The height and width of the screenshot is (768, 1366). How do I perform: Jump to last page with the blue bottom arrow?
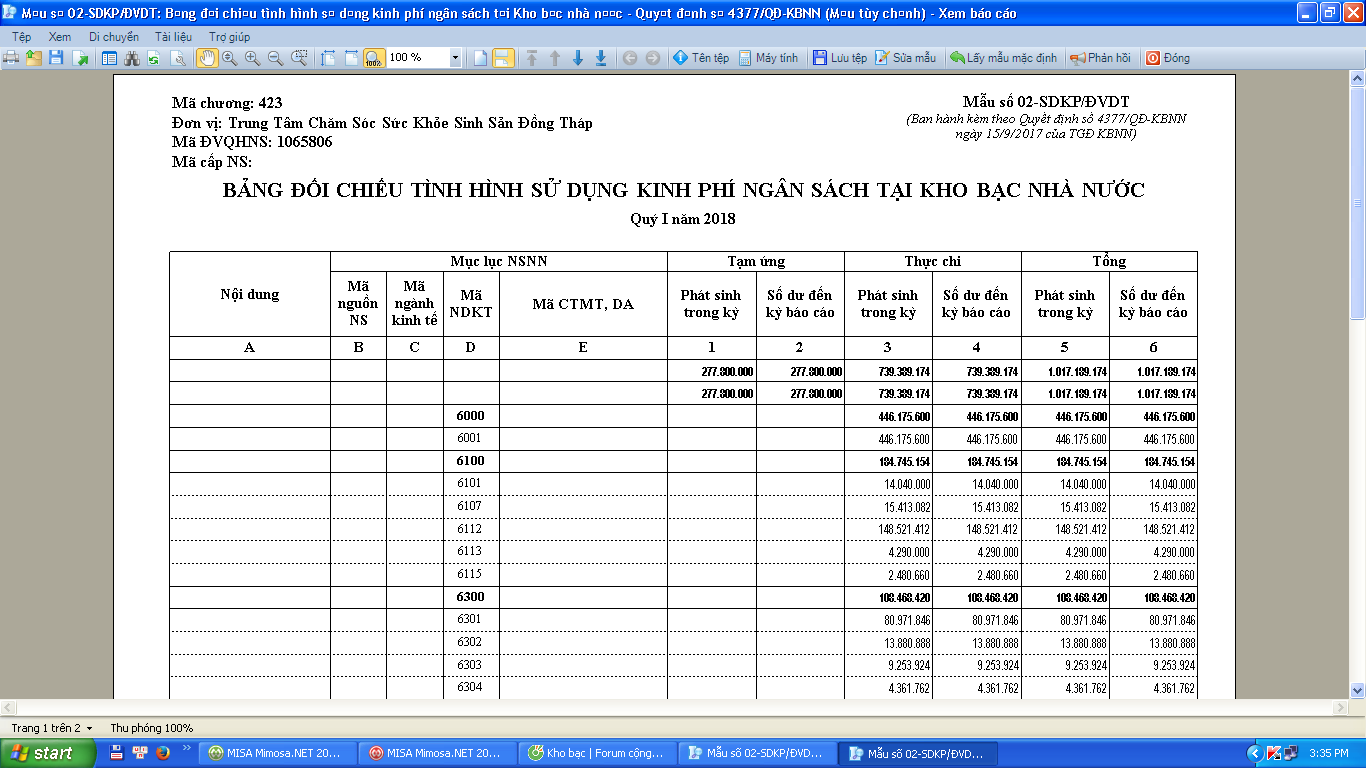point(601,58)
